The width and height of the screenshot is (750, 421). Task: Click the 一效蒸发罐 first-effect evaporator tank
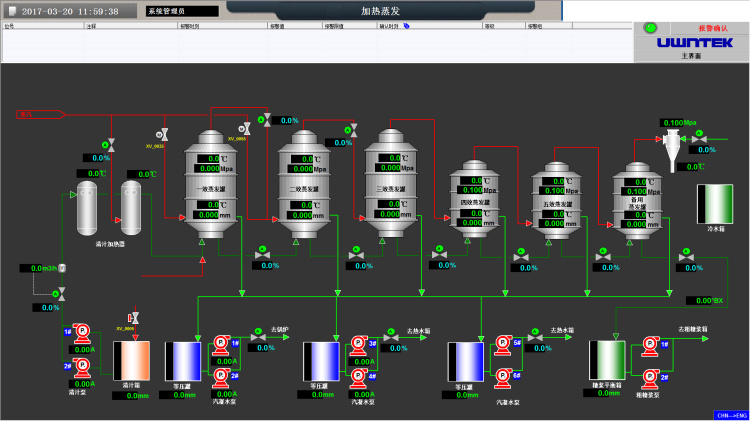[x=214, y=184]
